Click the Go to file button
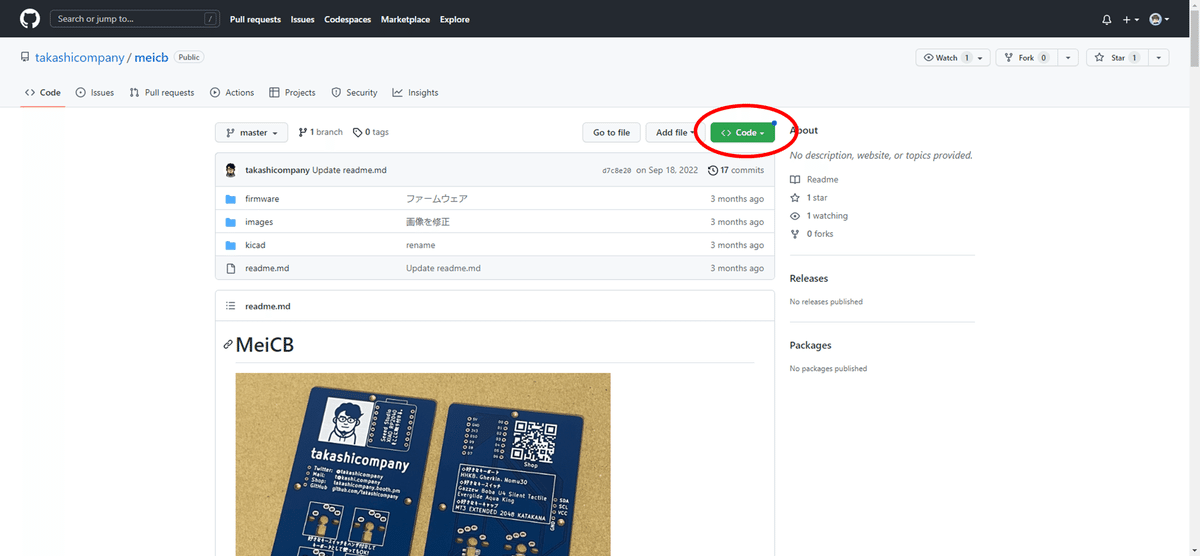The height and width of the screenshot is (556, 1200). click(x=611, y=132)
